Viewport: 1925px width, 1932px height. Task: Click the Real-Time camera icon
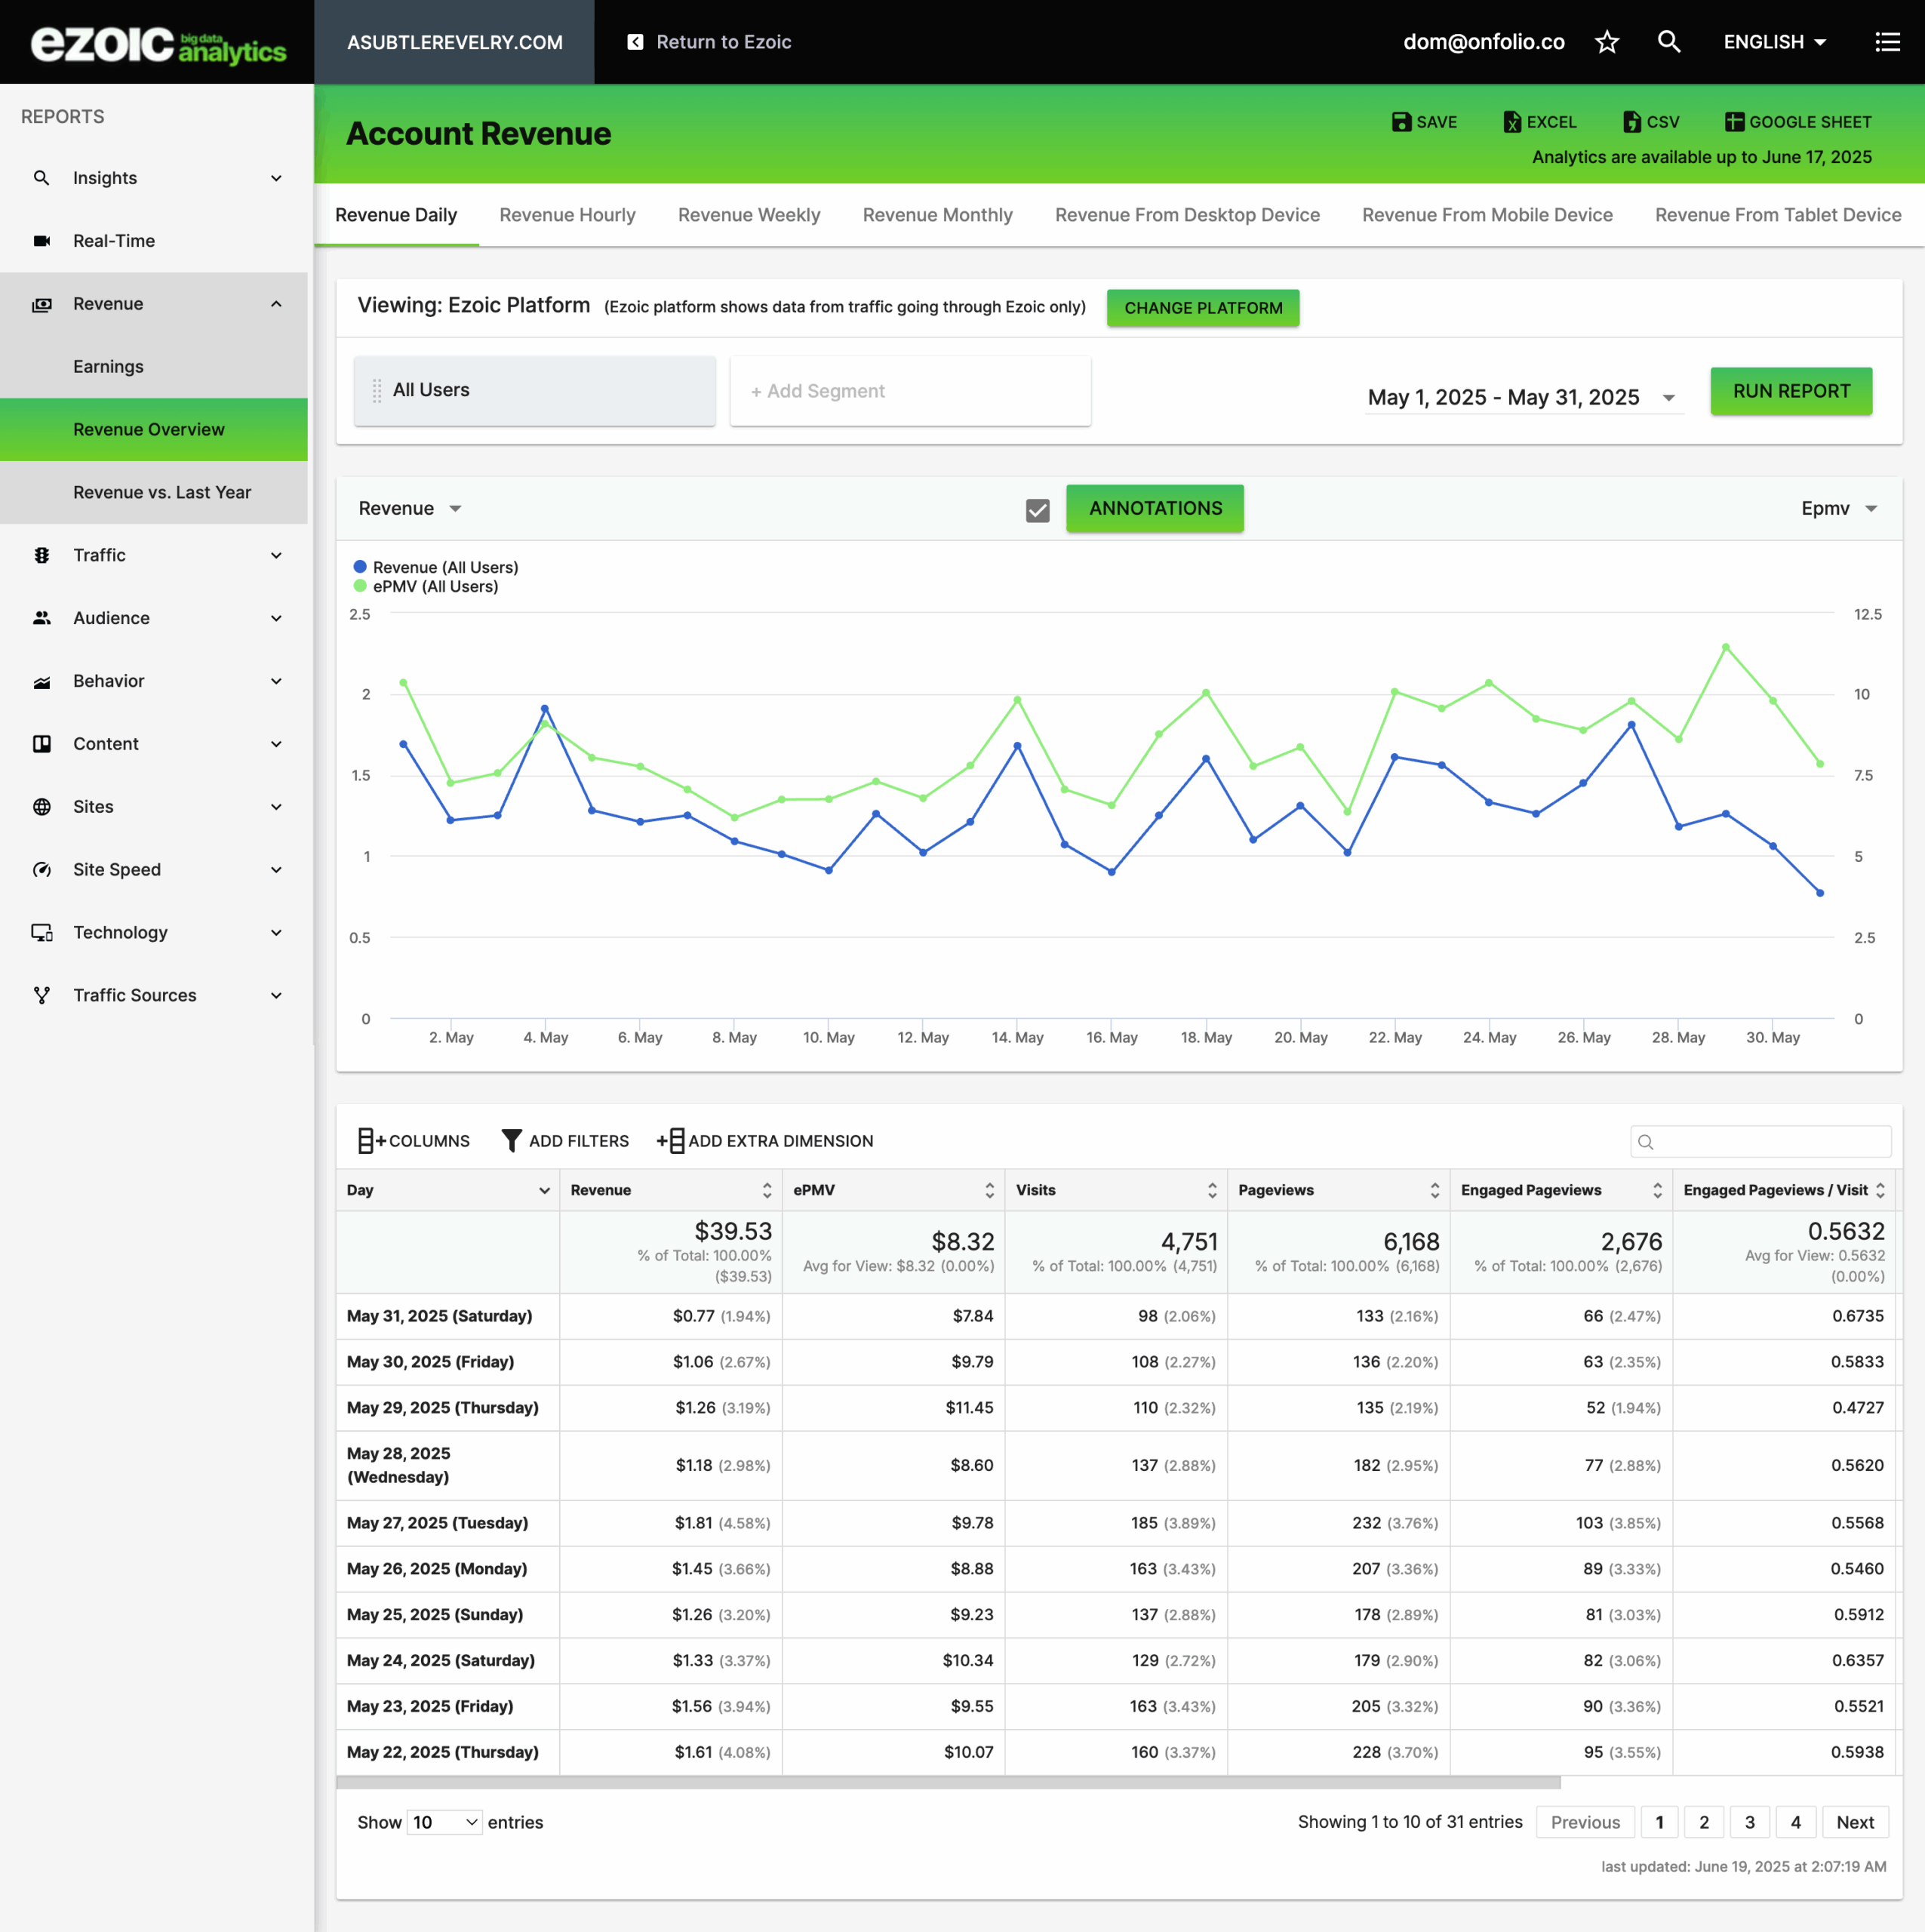[41, 241]
